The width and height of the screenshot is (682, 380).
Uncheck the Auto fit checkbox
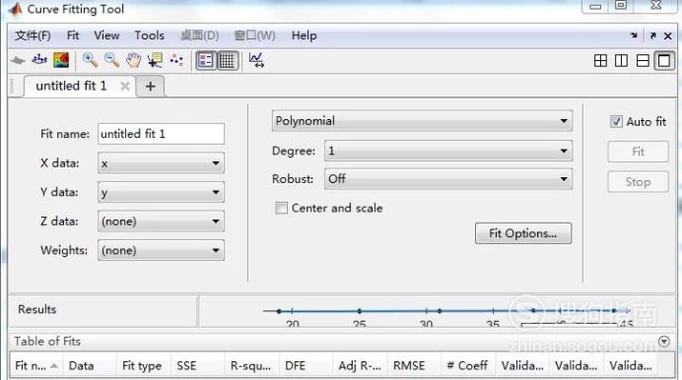point(616,121)
